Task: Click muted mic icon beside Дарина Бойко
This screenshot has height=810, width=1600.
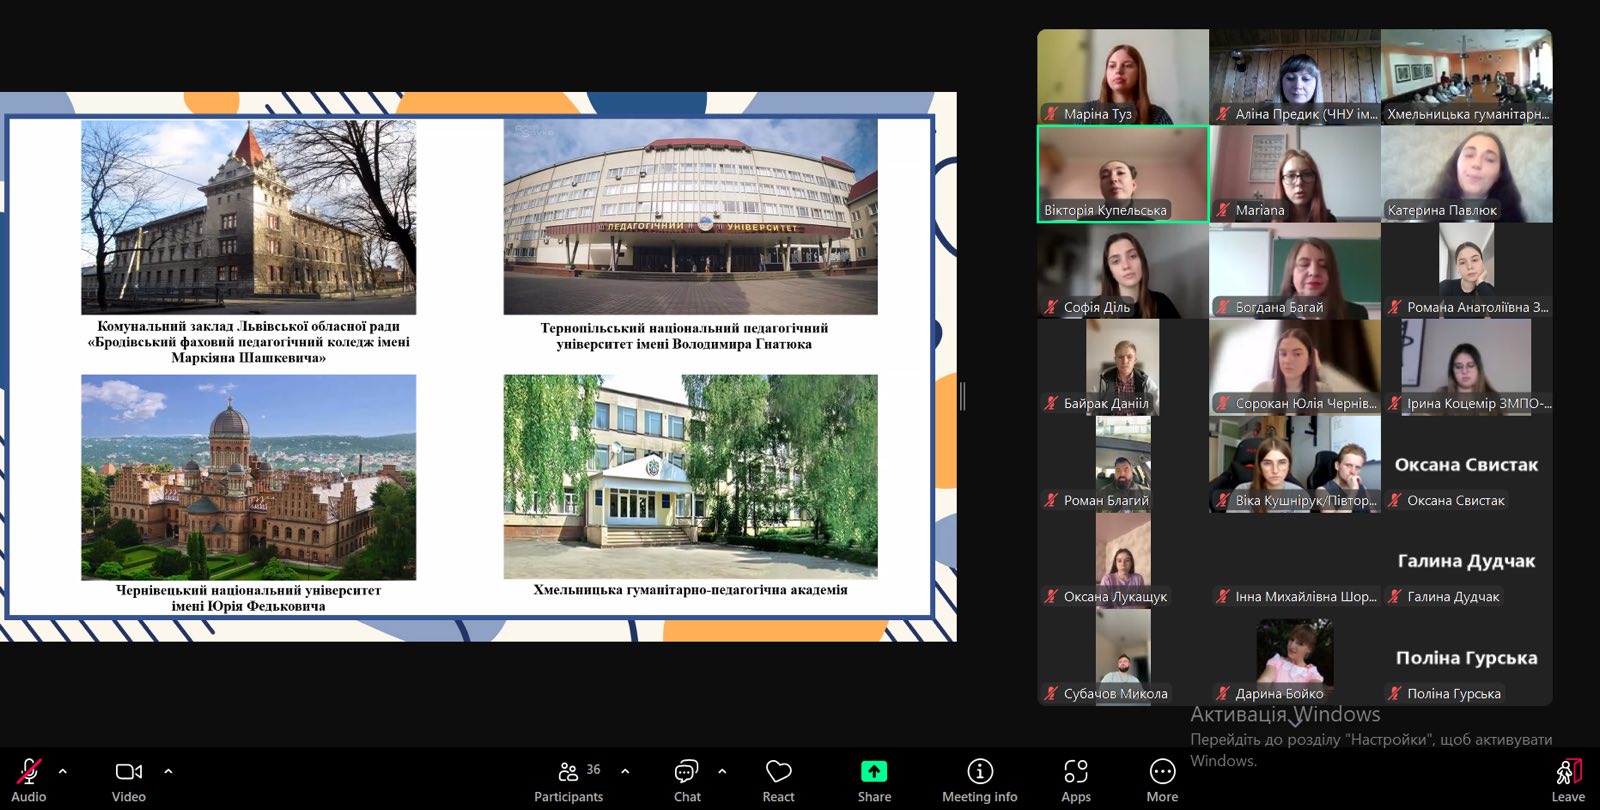Action: (x=1223, y=693)
